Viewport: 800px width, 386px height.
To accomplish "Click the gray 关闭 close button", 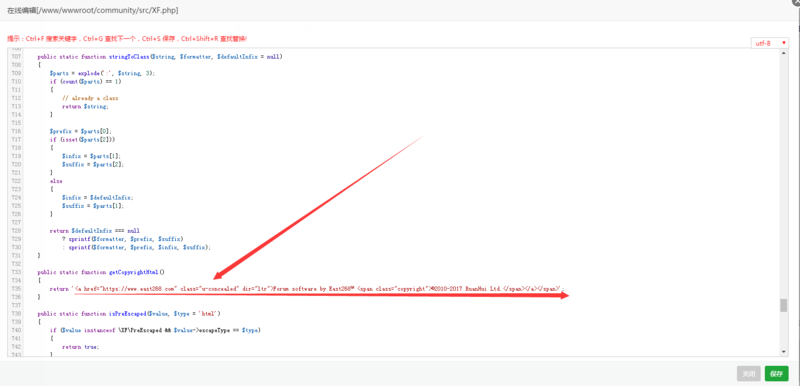I will 748,374.
